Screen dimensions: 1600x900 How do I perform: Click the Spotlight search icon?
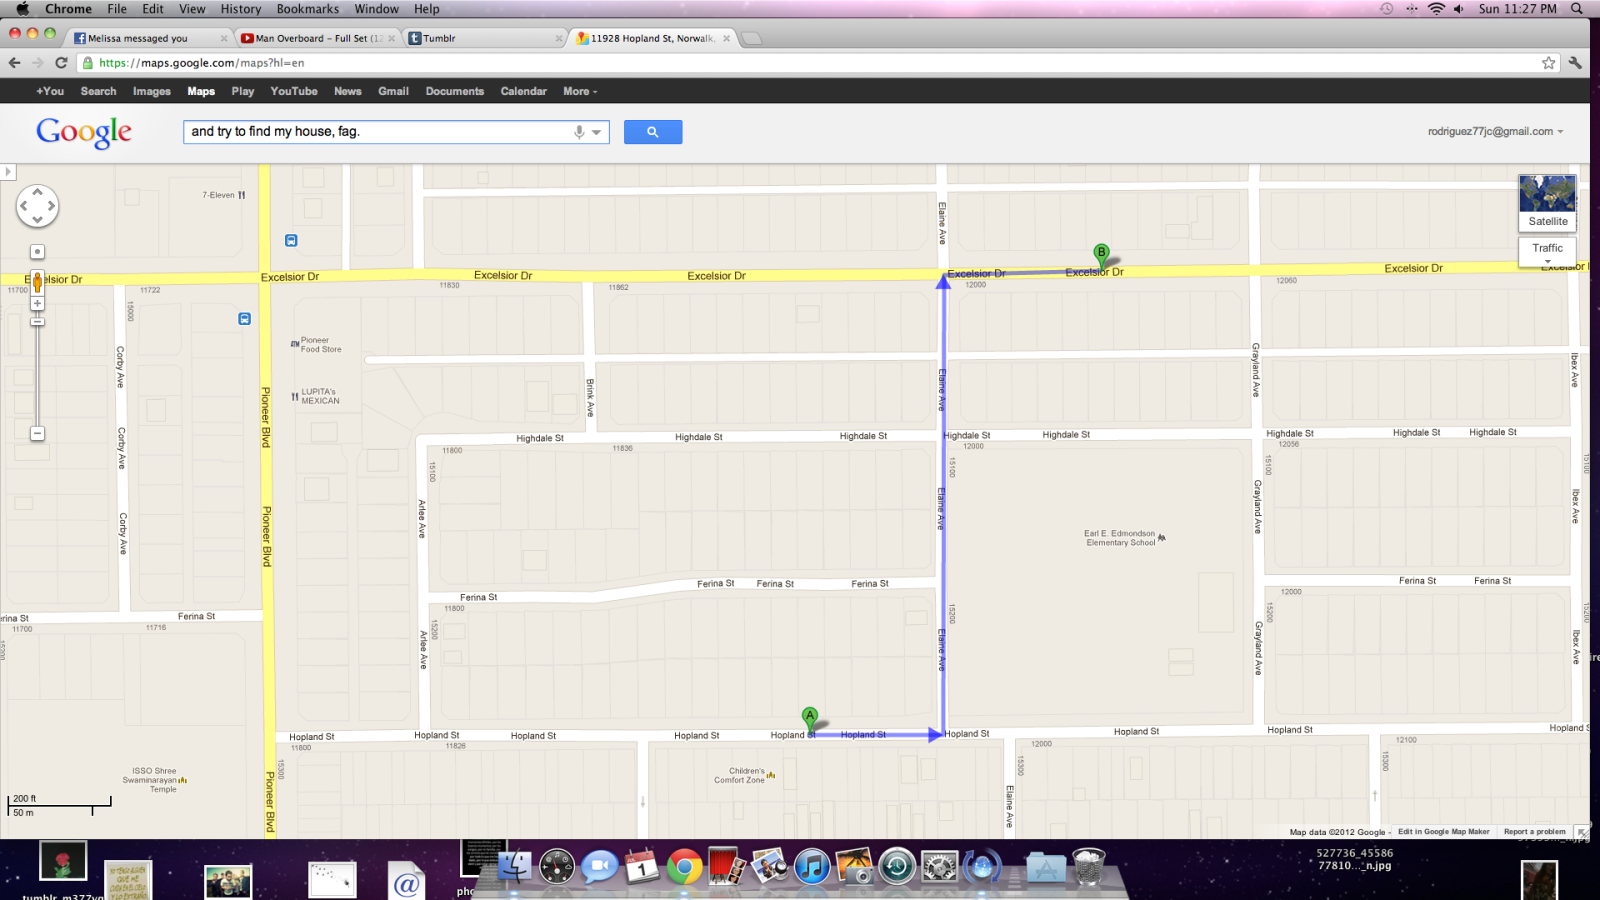click(x=1577, y=9)
